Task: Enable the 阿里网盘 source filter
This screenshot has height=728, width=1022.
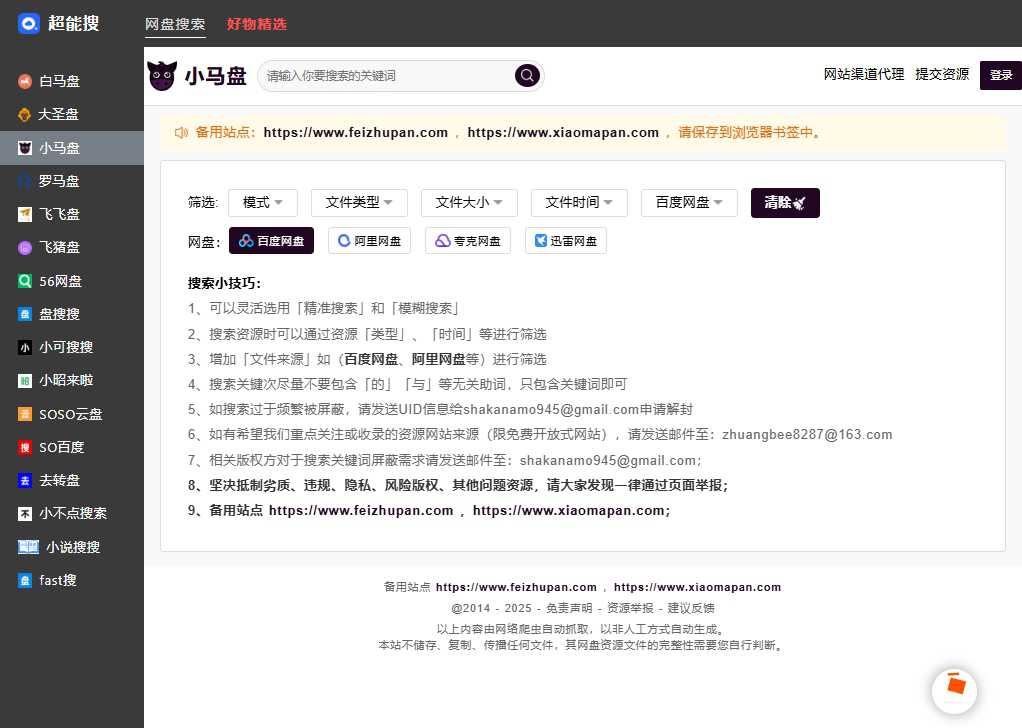Action: point(369,240)
